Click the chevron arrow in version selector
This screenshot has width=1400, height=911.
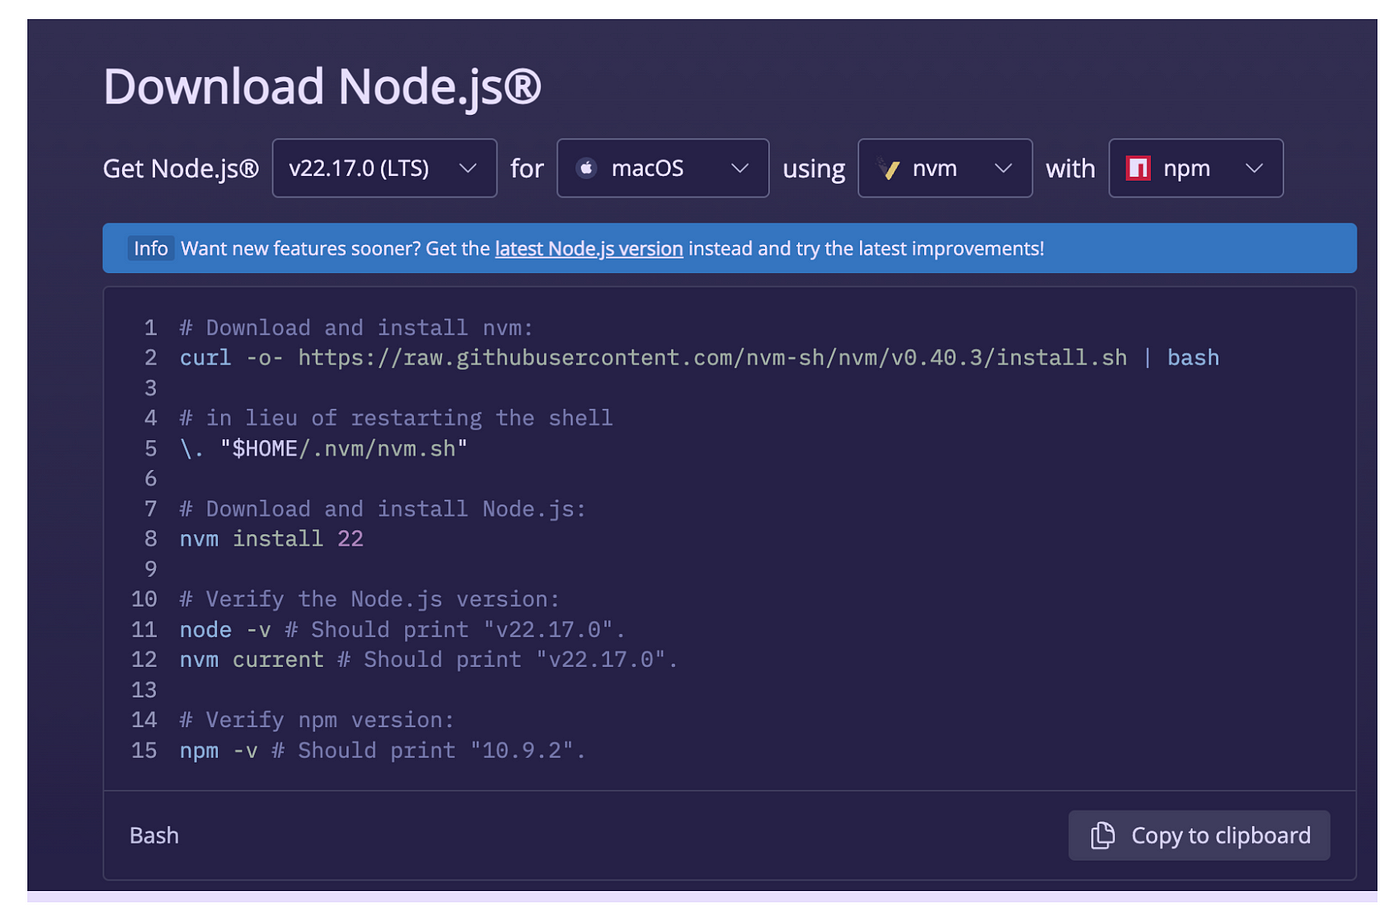(467, 168)
